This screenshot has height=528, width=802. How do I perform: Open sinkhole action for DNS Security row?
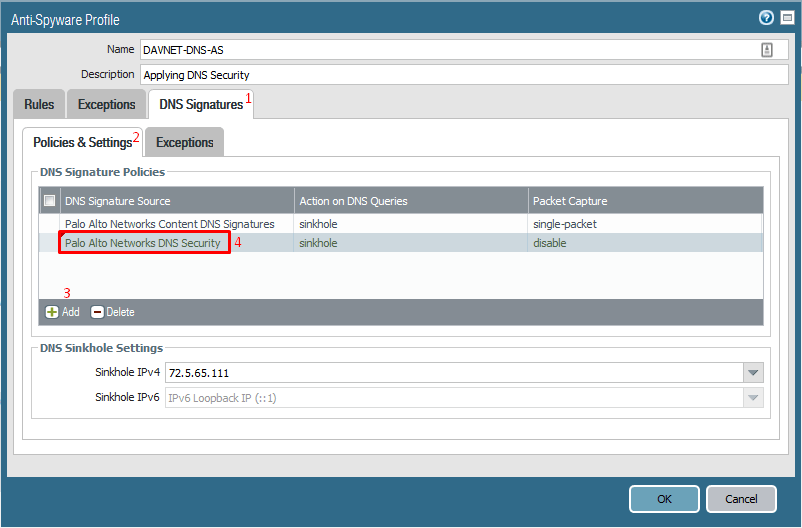click(318, 243)
